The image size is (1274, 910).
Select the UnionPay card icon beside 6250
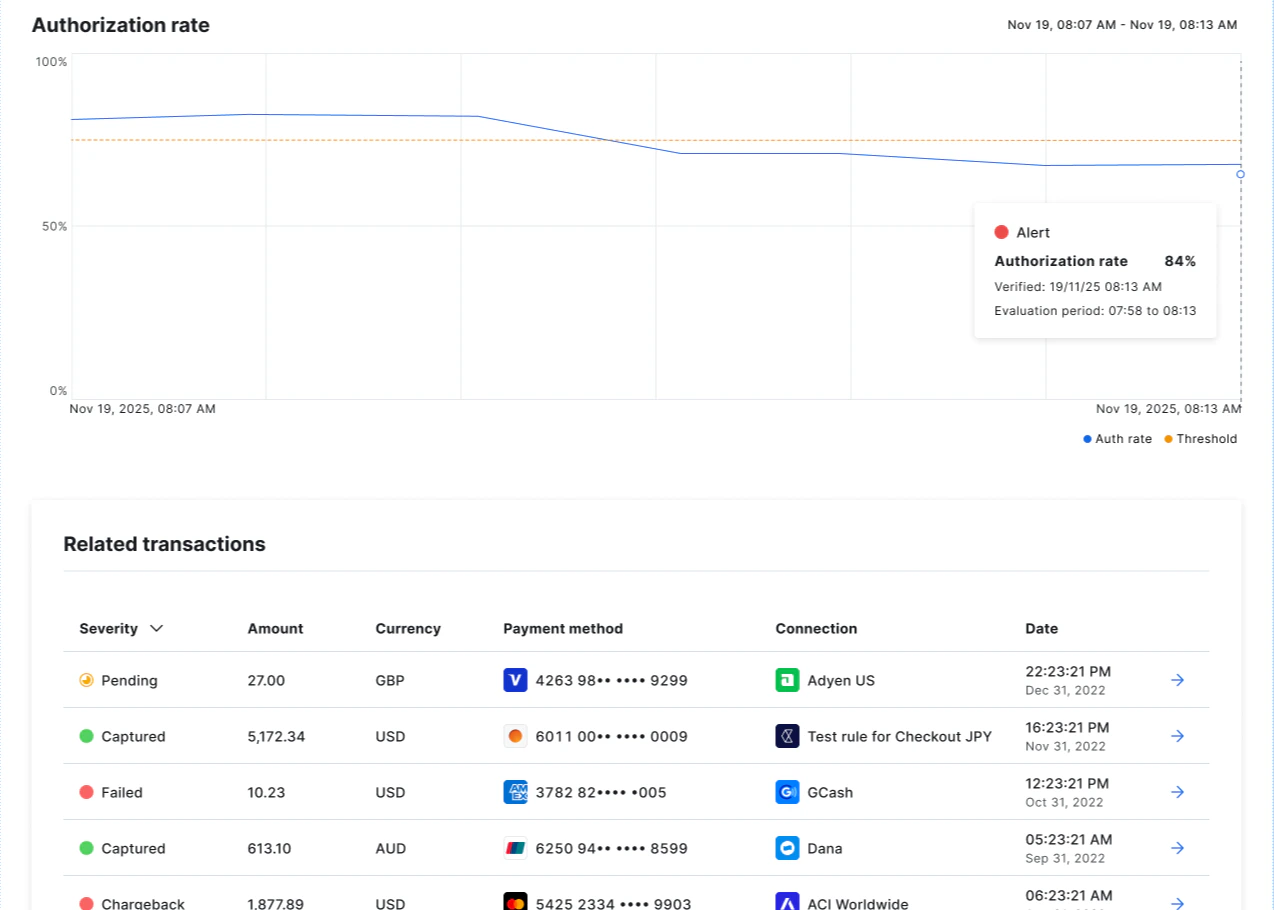click(x=514, y=848)
